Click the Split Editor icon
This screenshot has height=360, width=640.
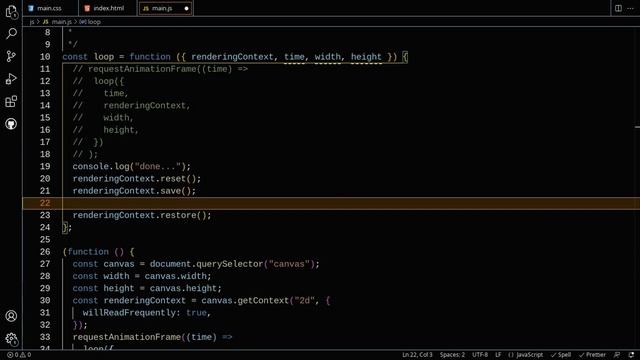618,8
